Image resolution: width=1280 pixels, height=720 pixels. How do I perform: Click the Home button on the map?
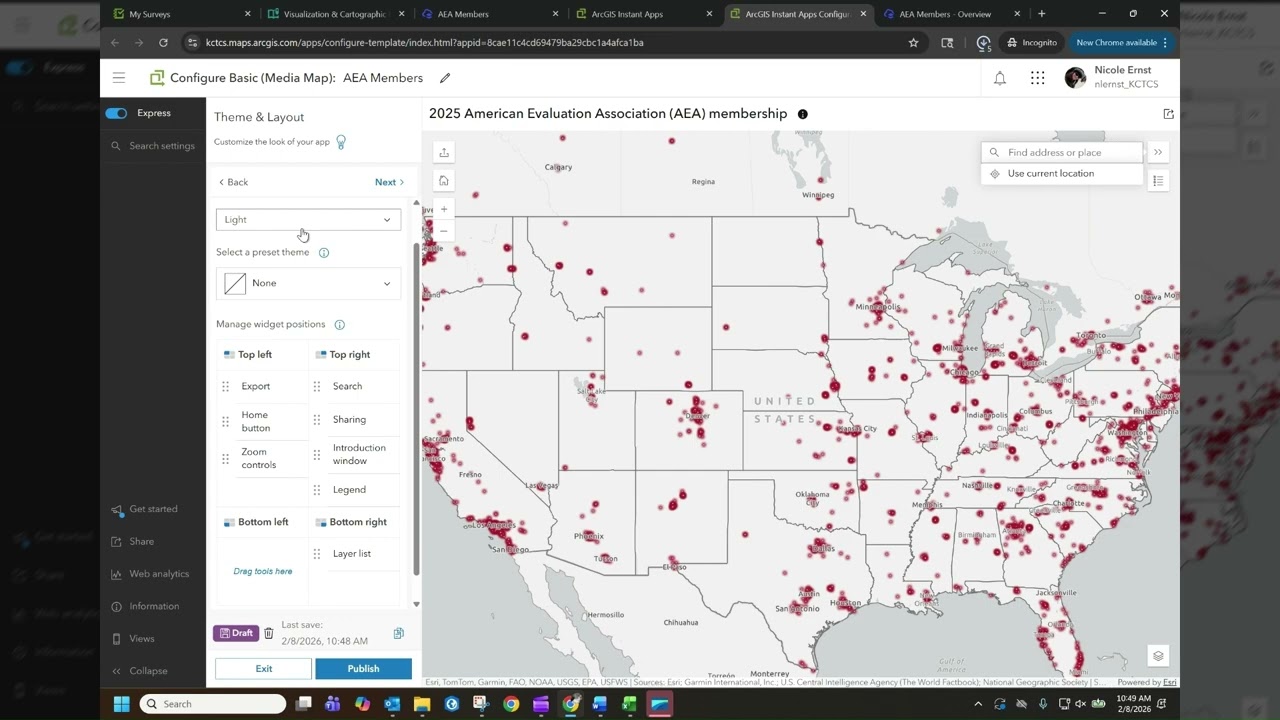click(444, 181)
